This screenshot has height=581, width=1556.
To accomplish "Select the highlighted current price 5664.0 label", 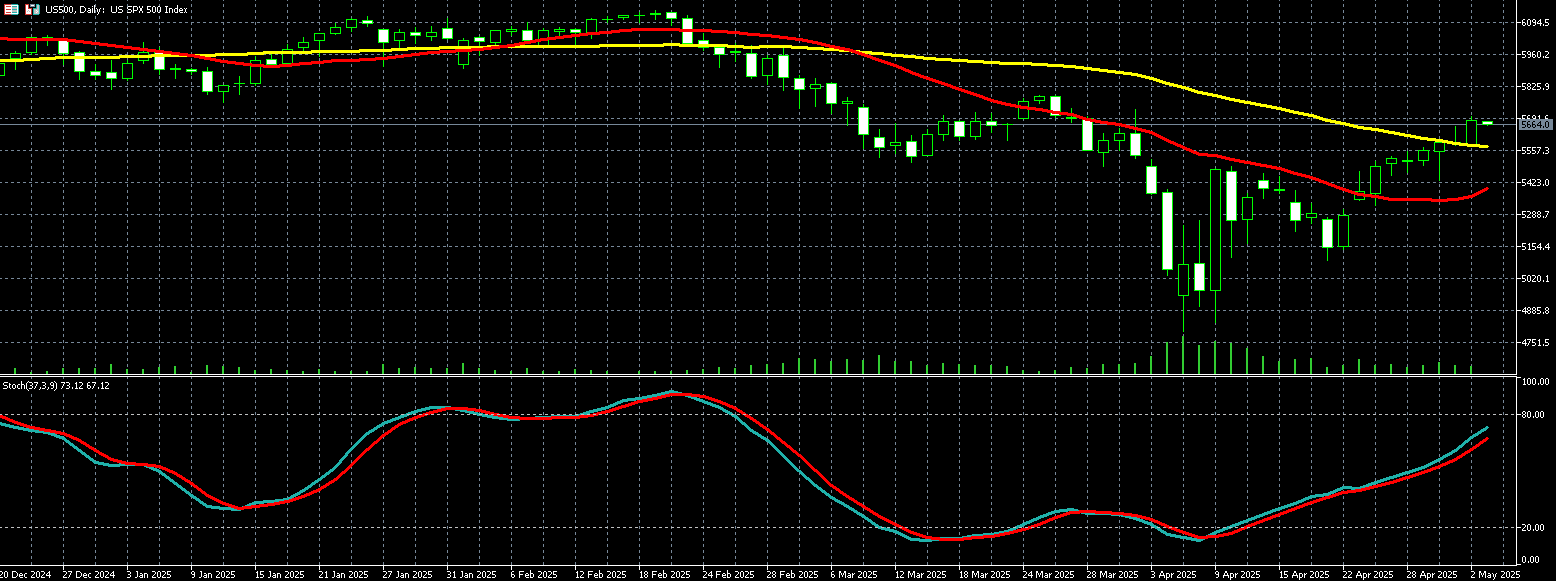I will click(1535, 124).
